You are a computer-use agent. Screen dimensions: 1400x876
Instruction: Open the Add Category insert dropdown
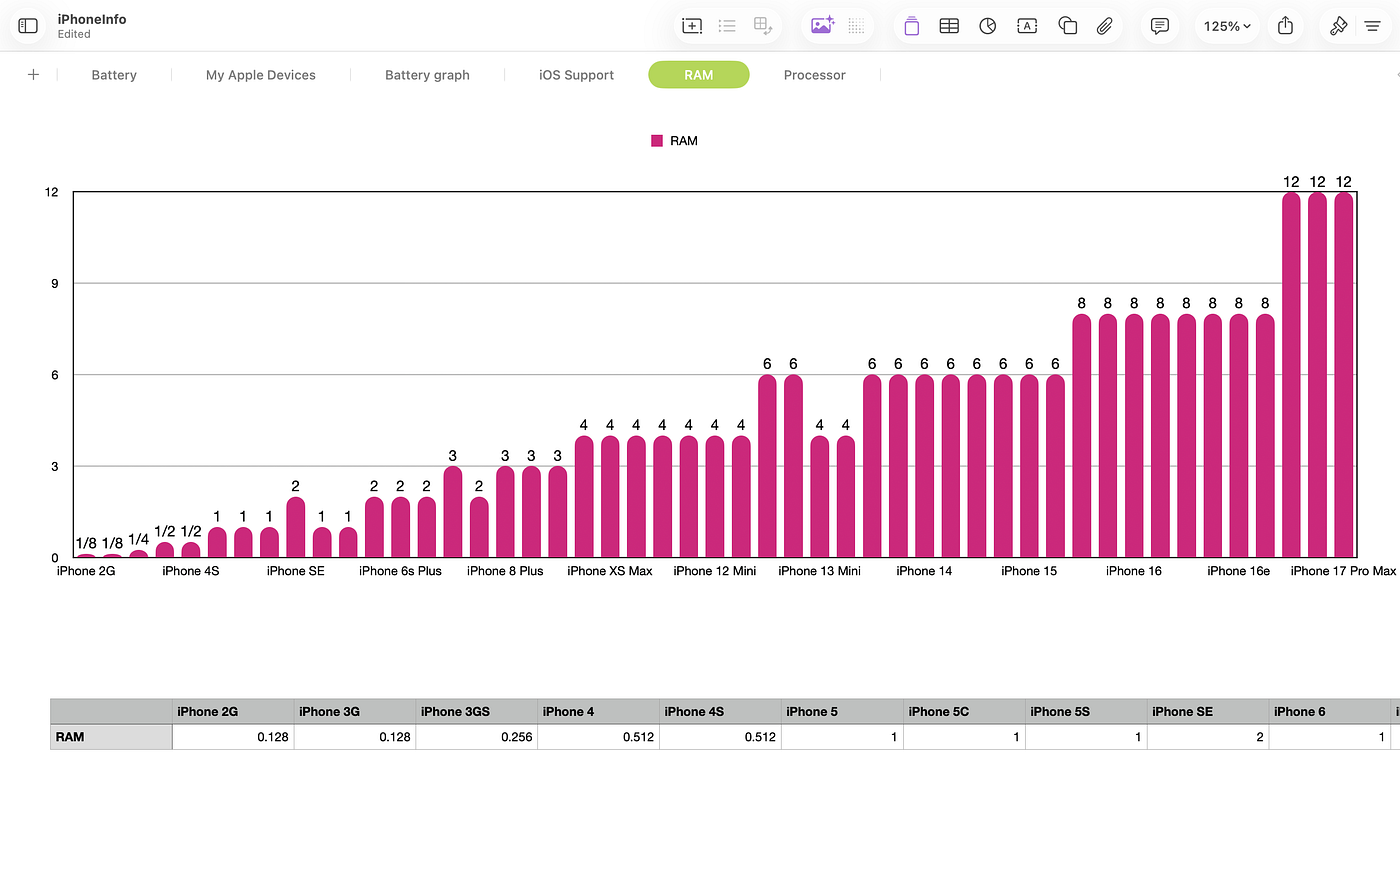[x=692, y=26]
